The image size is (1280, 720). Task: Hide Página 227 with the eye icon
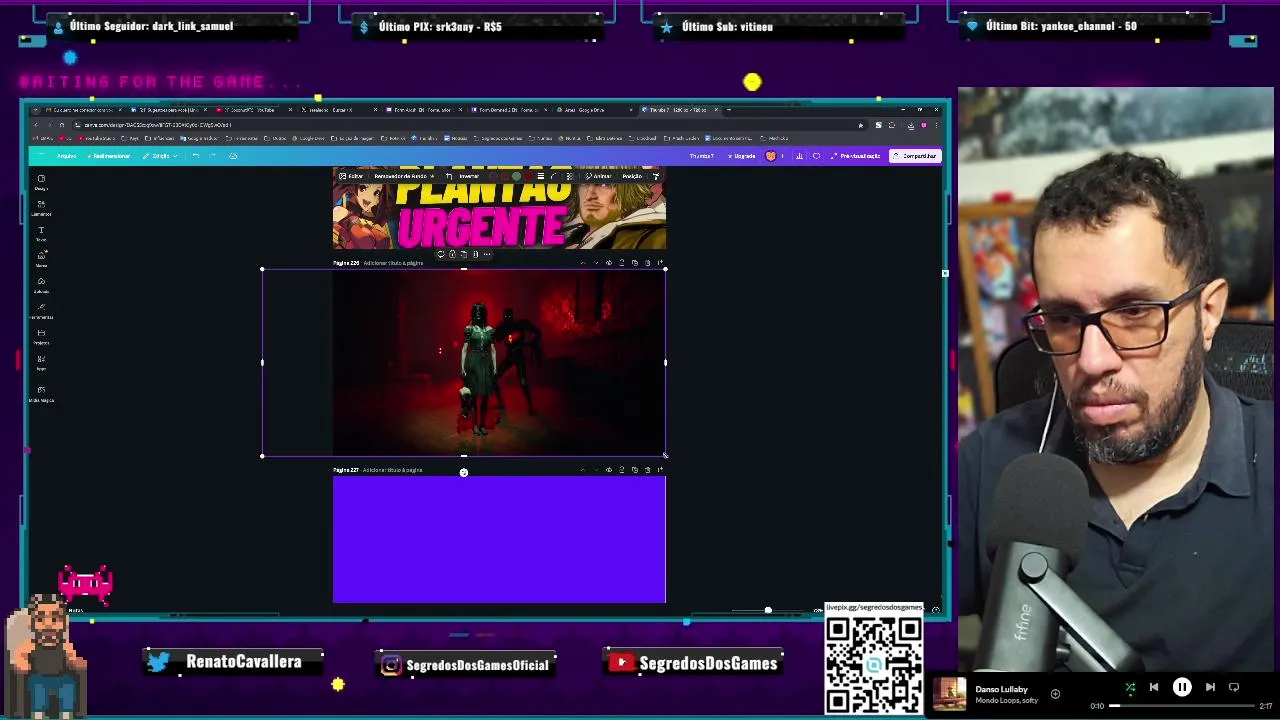point(608,469)
